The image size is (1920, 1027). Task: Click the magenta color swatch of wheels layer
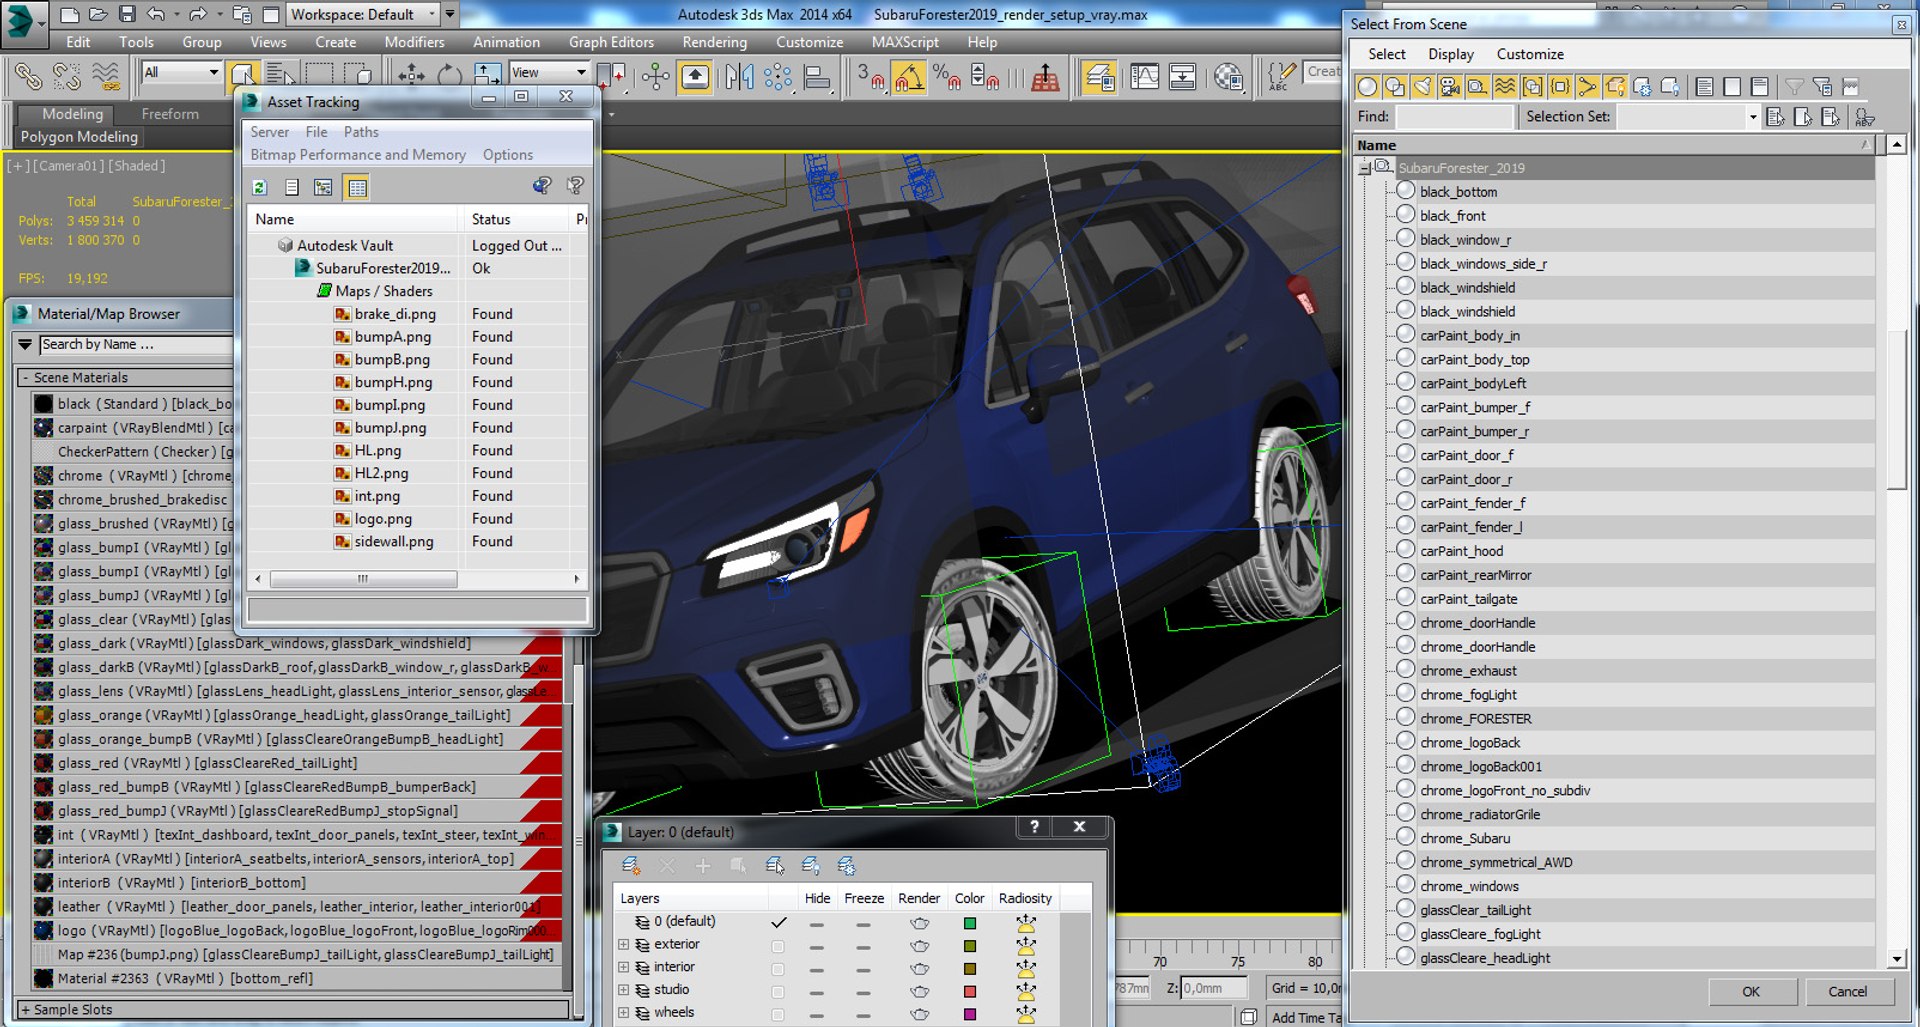point(969,1014)
